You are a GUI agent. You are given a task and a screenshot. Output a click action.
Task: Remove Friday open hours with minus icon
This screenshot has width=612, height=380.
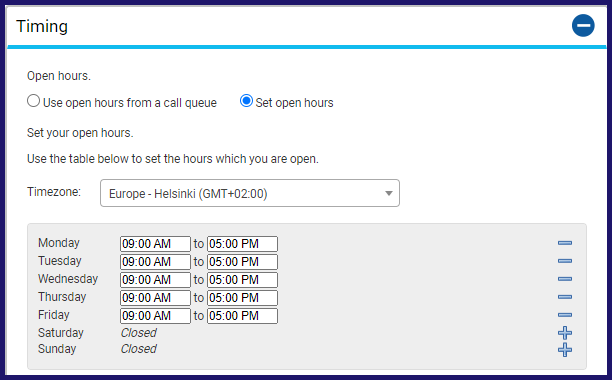(x=565, y=315)
